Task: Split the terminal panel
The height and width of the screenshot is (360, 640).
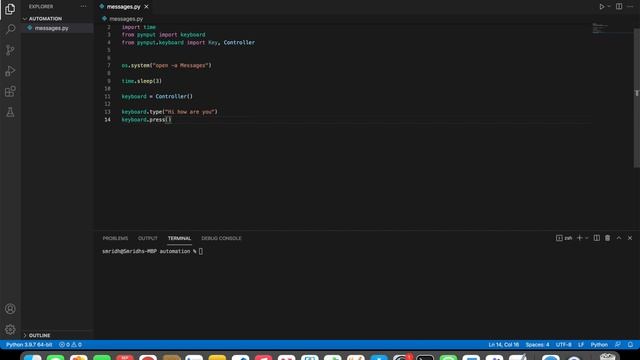Action: click(596, 238)
